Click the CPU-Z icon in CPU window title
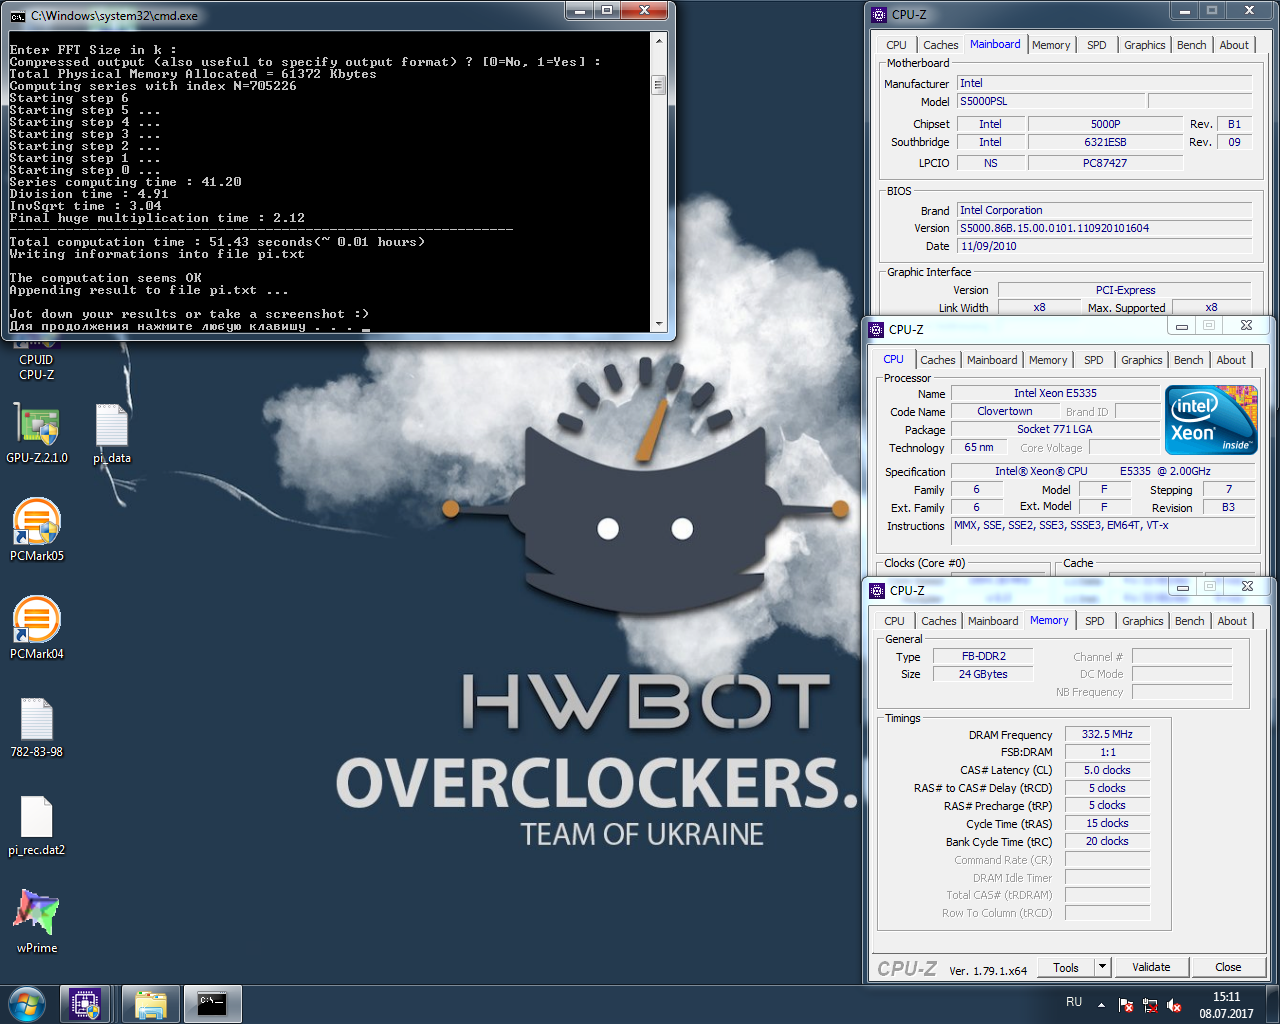 point(877,329)
